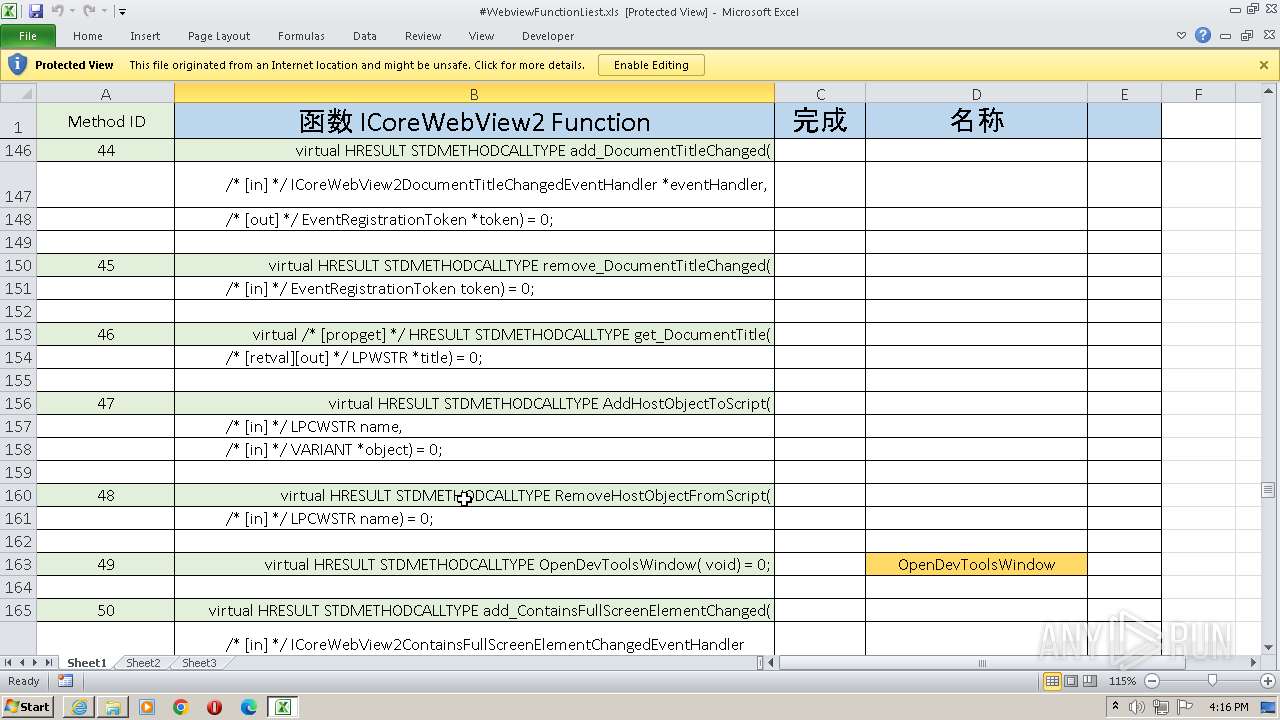The image size is (1280, 720).
Task: Launch Internet Explorer from taskbar
Action: [79, 707]
